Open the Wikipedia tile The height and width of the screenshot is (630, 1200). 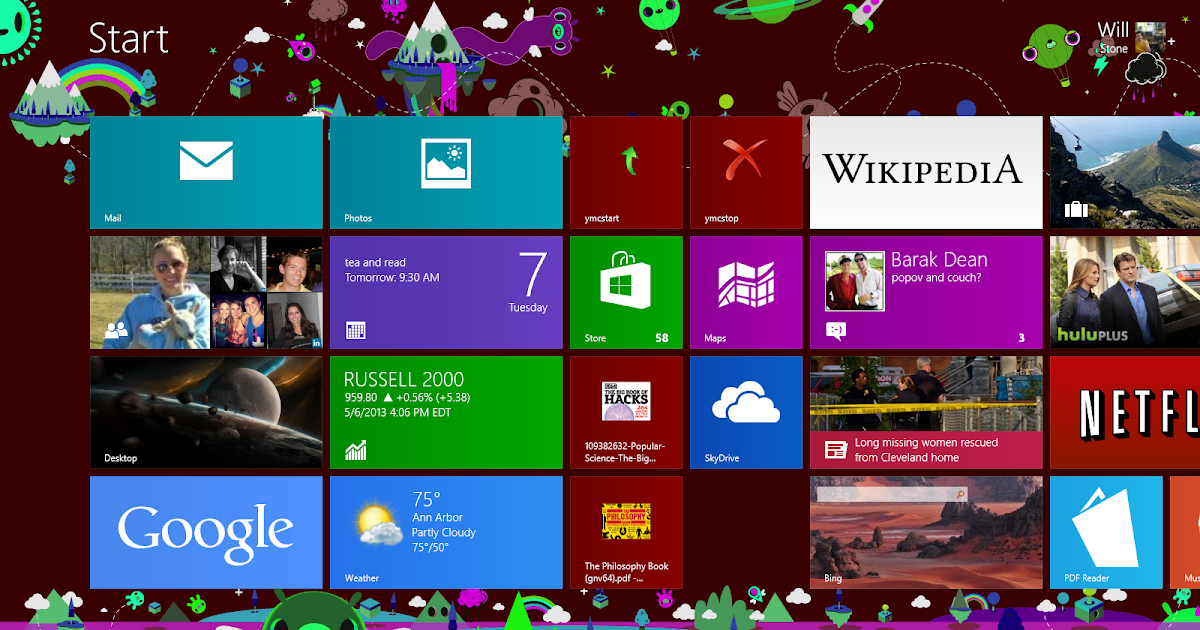(x=926, y=172)
